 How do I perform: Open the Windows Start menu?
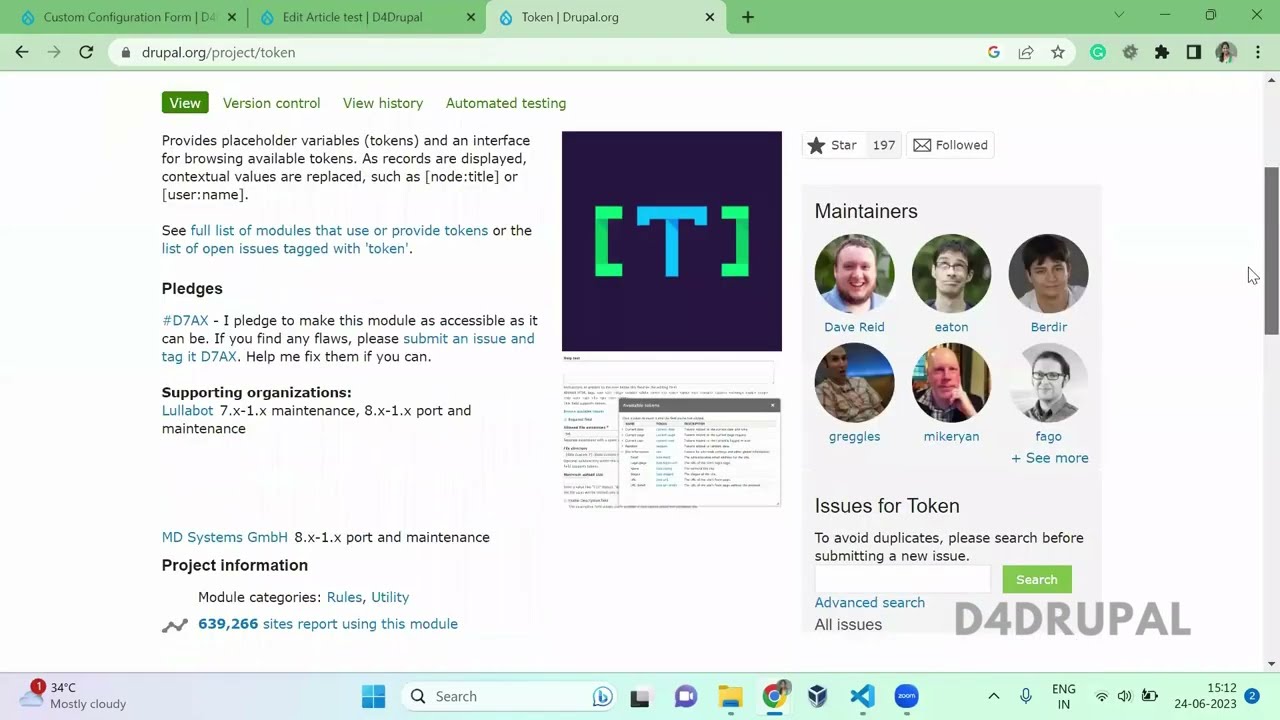click(373, 696)
